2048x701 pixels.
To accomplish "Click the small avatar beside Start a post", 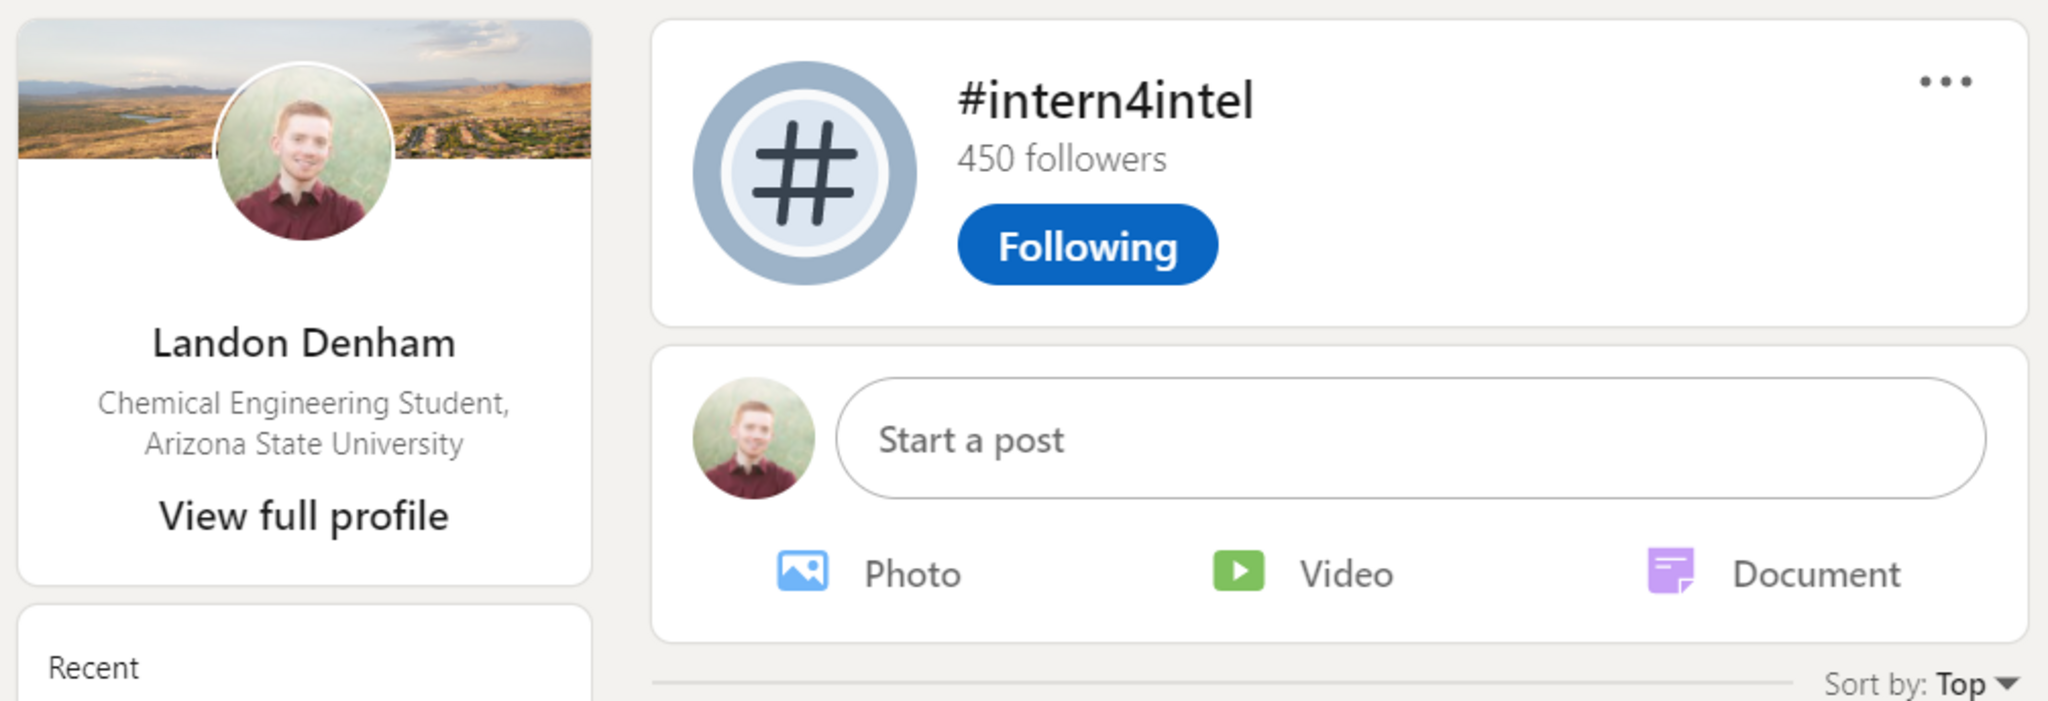I will [x=753, y=438].
